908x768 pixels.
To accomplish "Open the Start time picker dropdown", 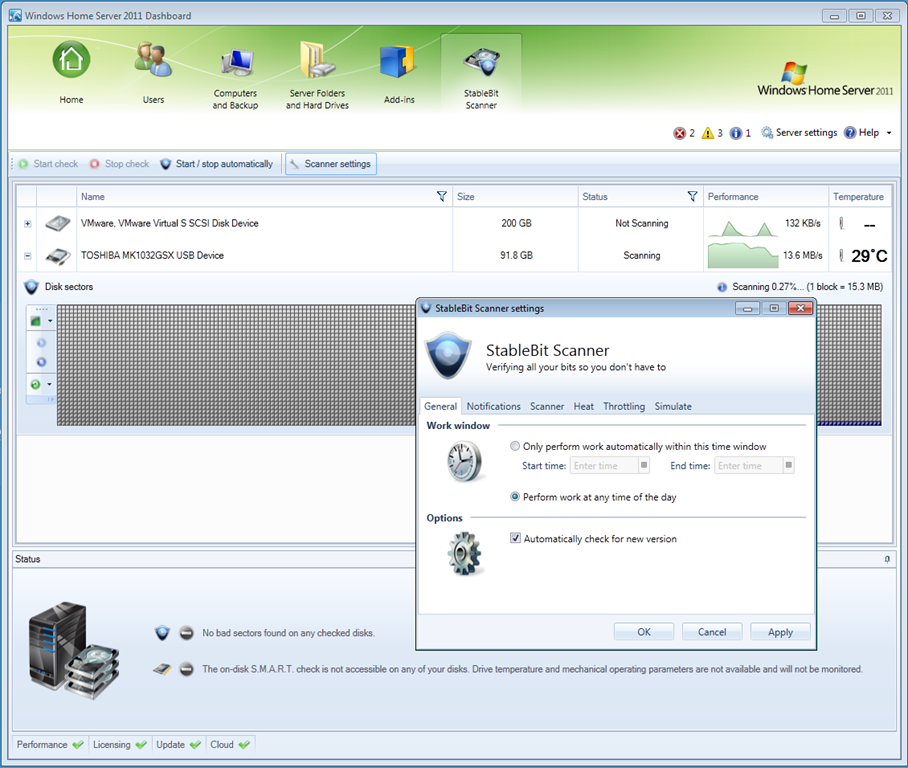I will 643,465.
